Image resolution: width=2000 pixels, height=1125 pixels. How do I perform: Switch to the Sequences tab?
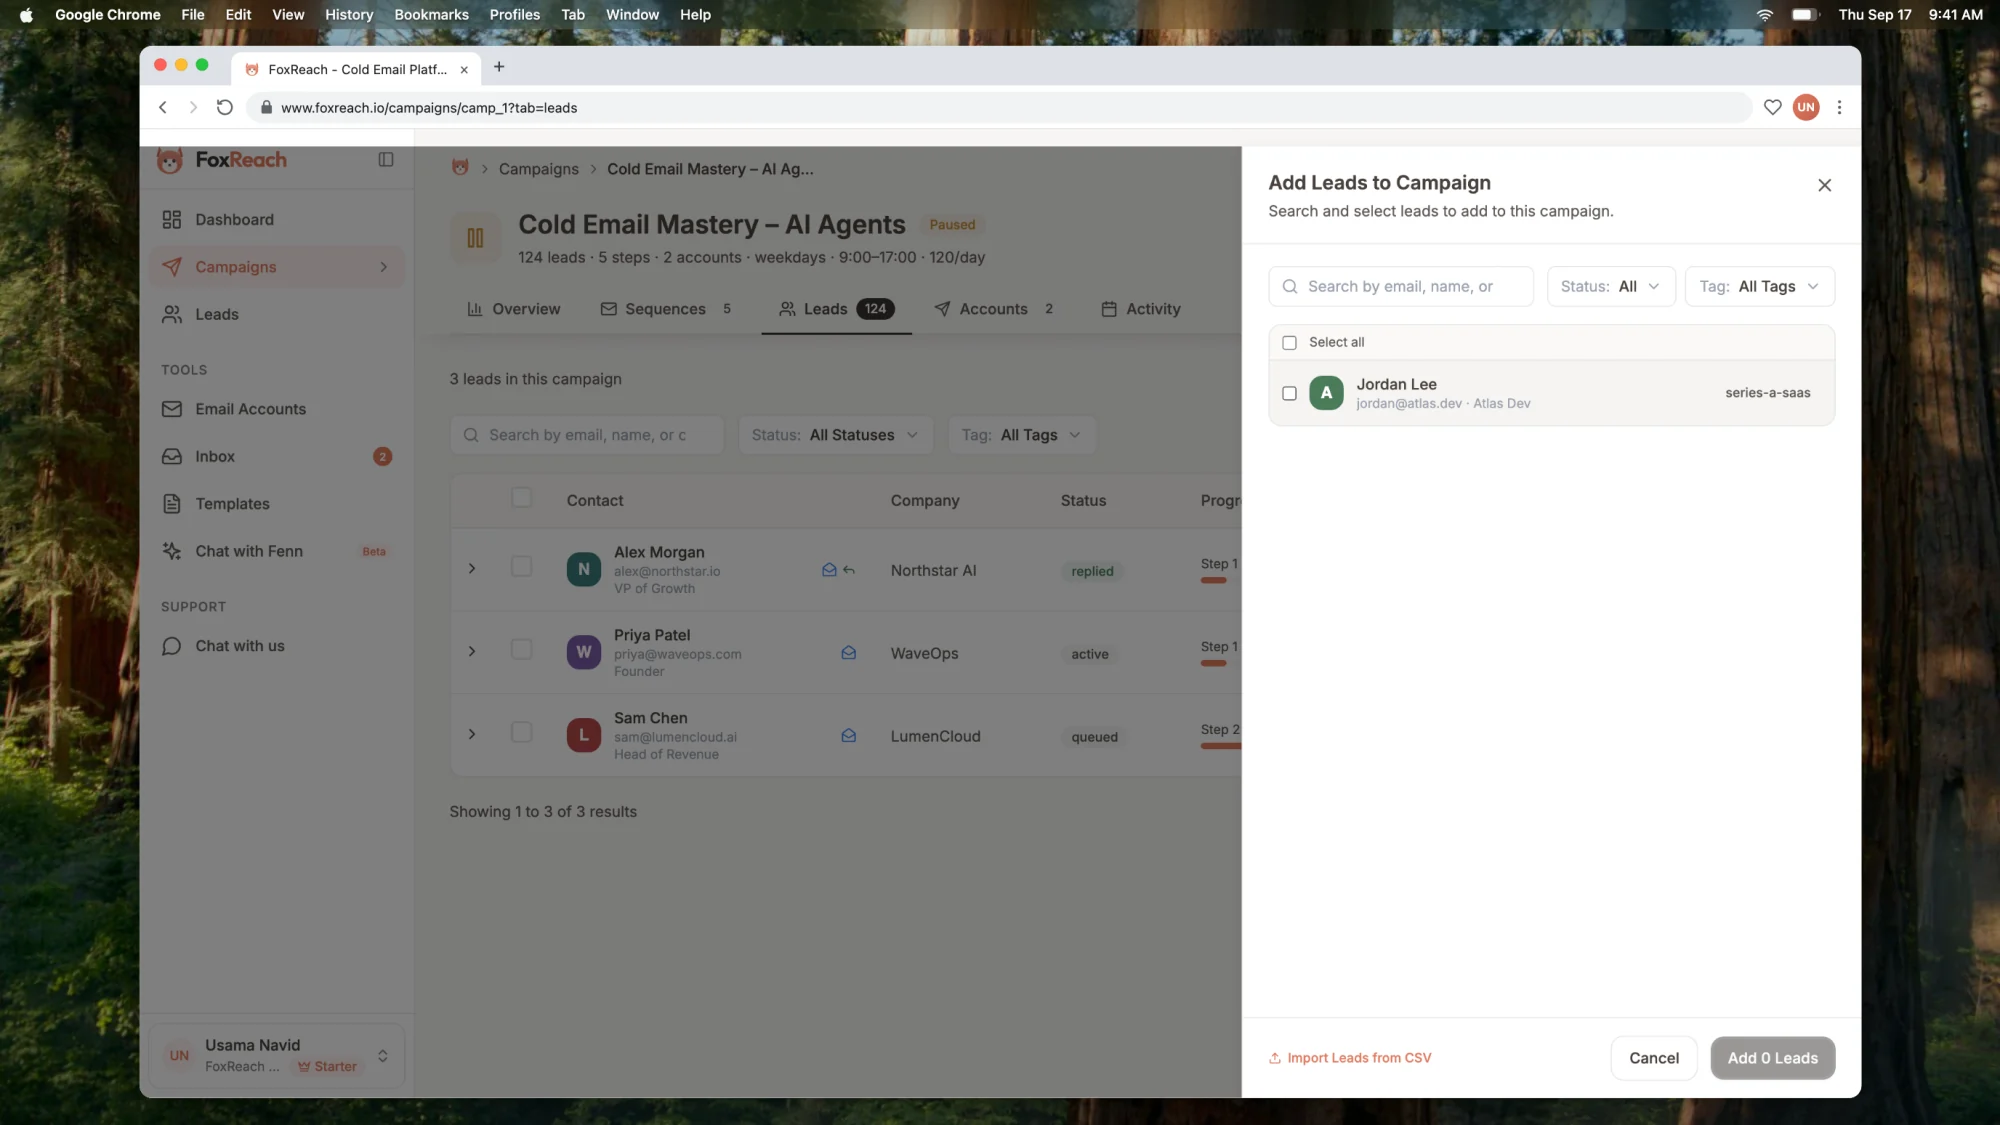click(666, 309)
